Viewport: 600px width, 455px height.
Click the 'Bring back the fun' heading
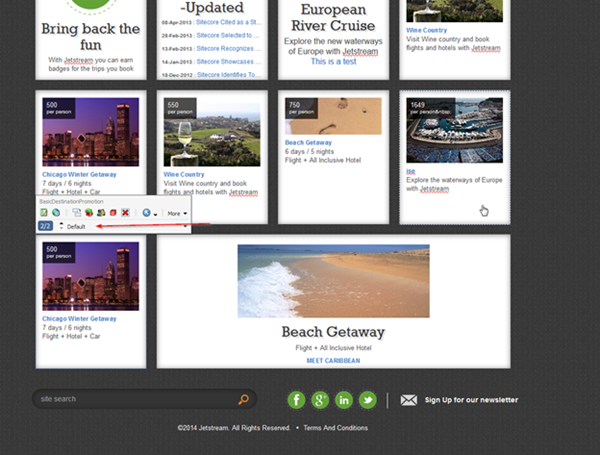pos(91,36)
